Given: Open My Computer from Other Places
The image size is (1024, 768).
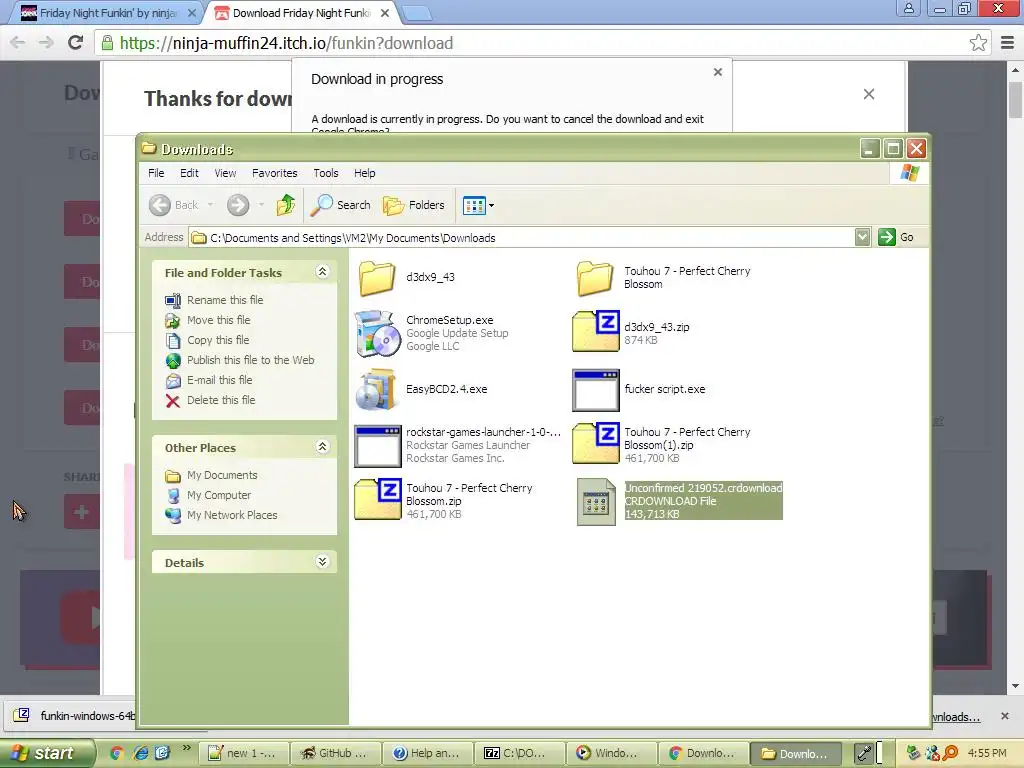Looking at the screenshot, I should coord(219,495).
